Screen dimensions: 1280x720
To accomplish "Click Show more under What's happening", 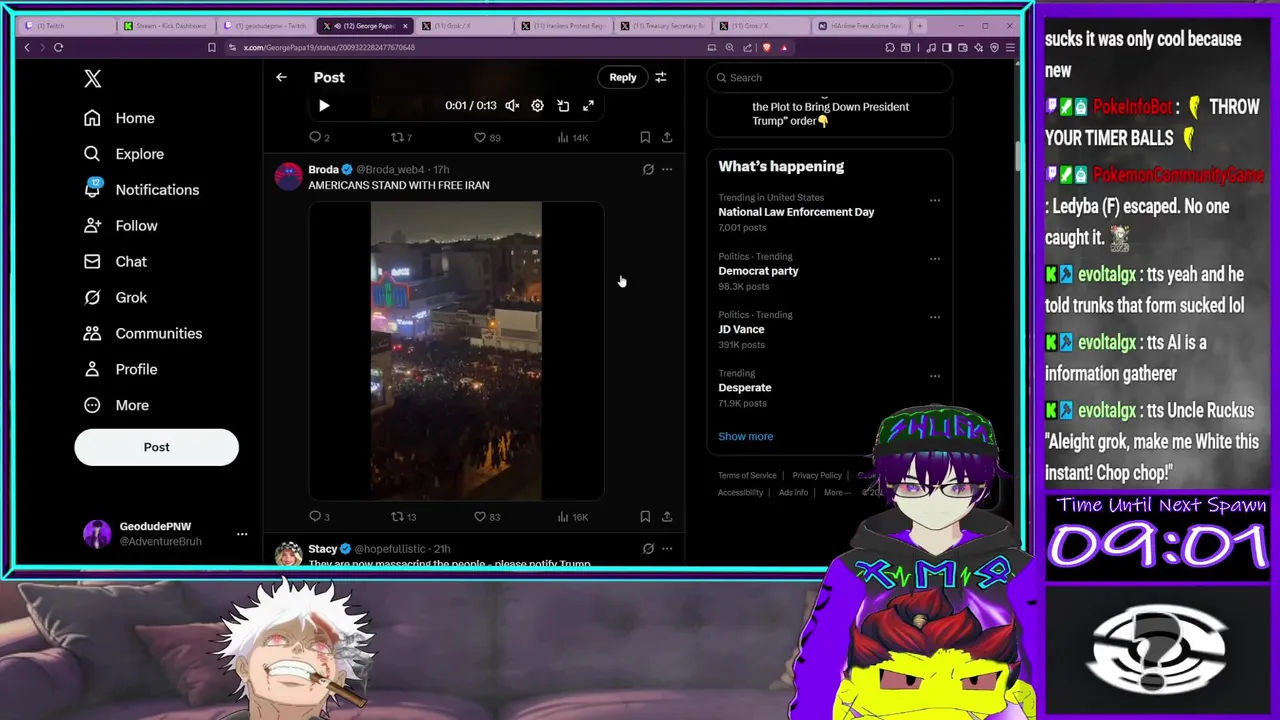I will [x=745, y=436].
